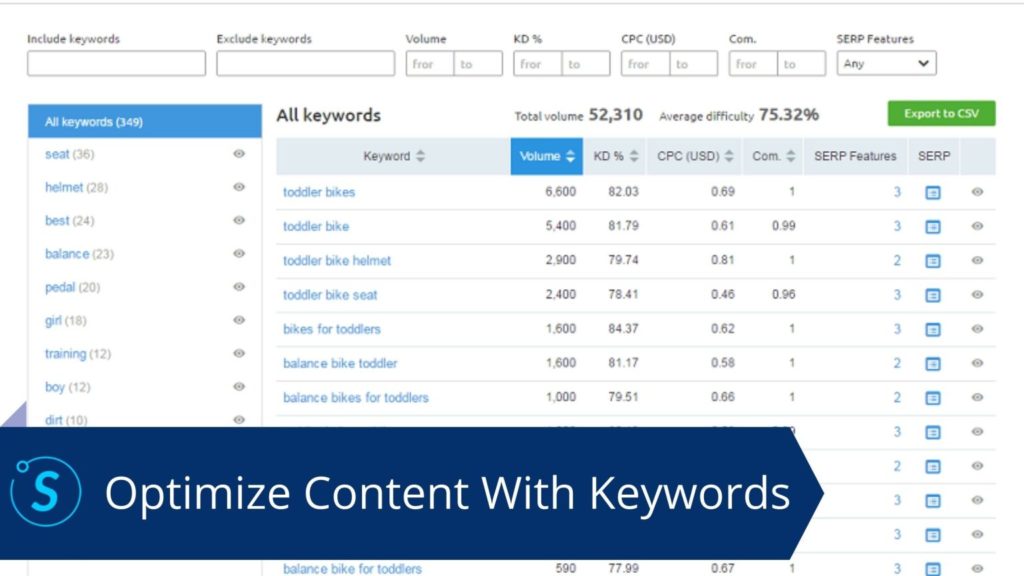Viewport: 1024px width, 576px height.
Task: Toggle eye icon for the seat keyword group
Action: pyautogui.click(x=239, y=154)
